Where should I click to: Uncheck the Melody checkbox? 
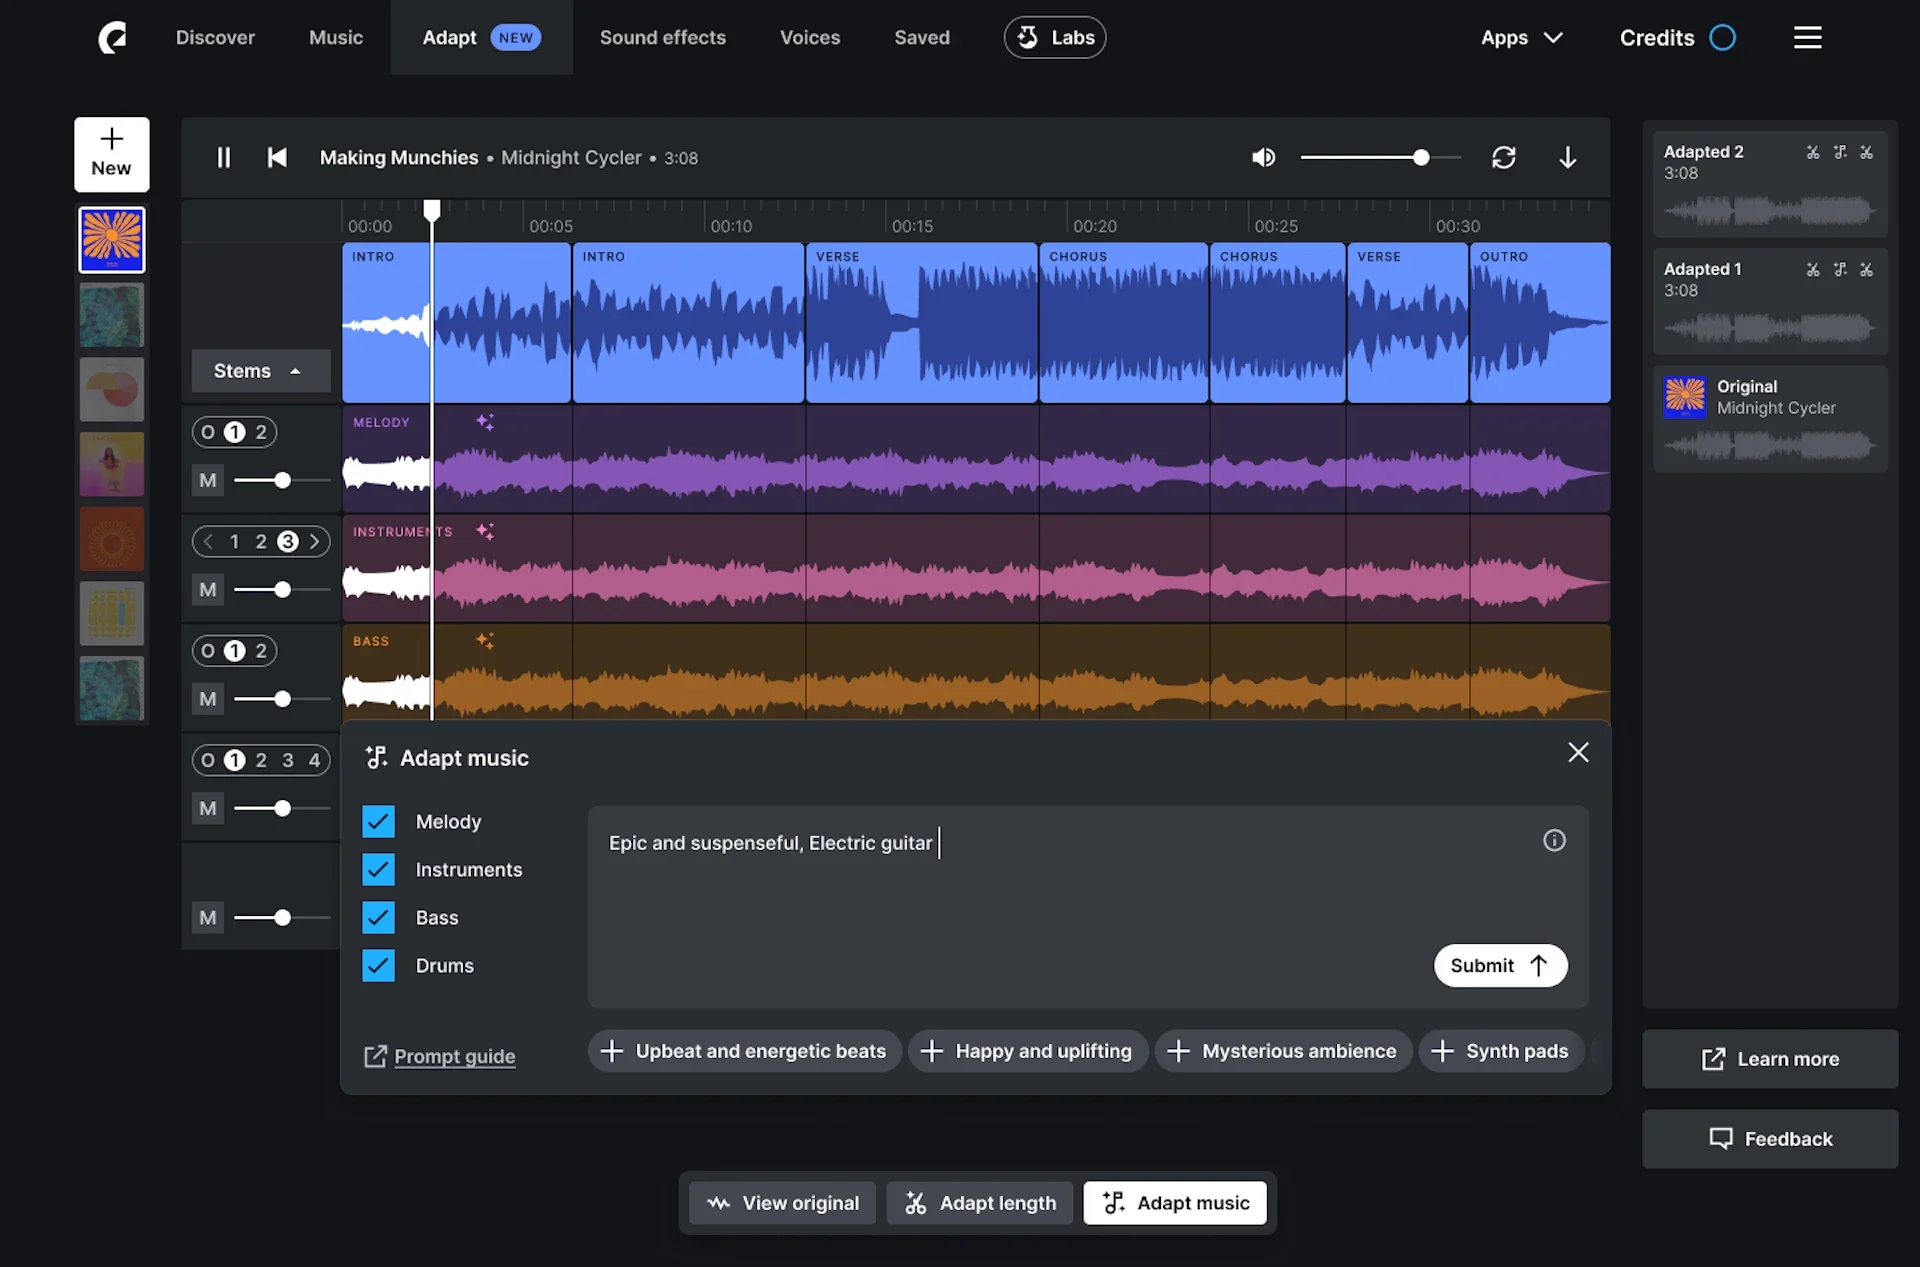[x=378, y=822]
